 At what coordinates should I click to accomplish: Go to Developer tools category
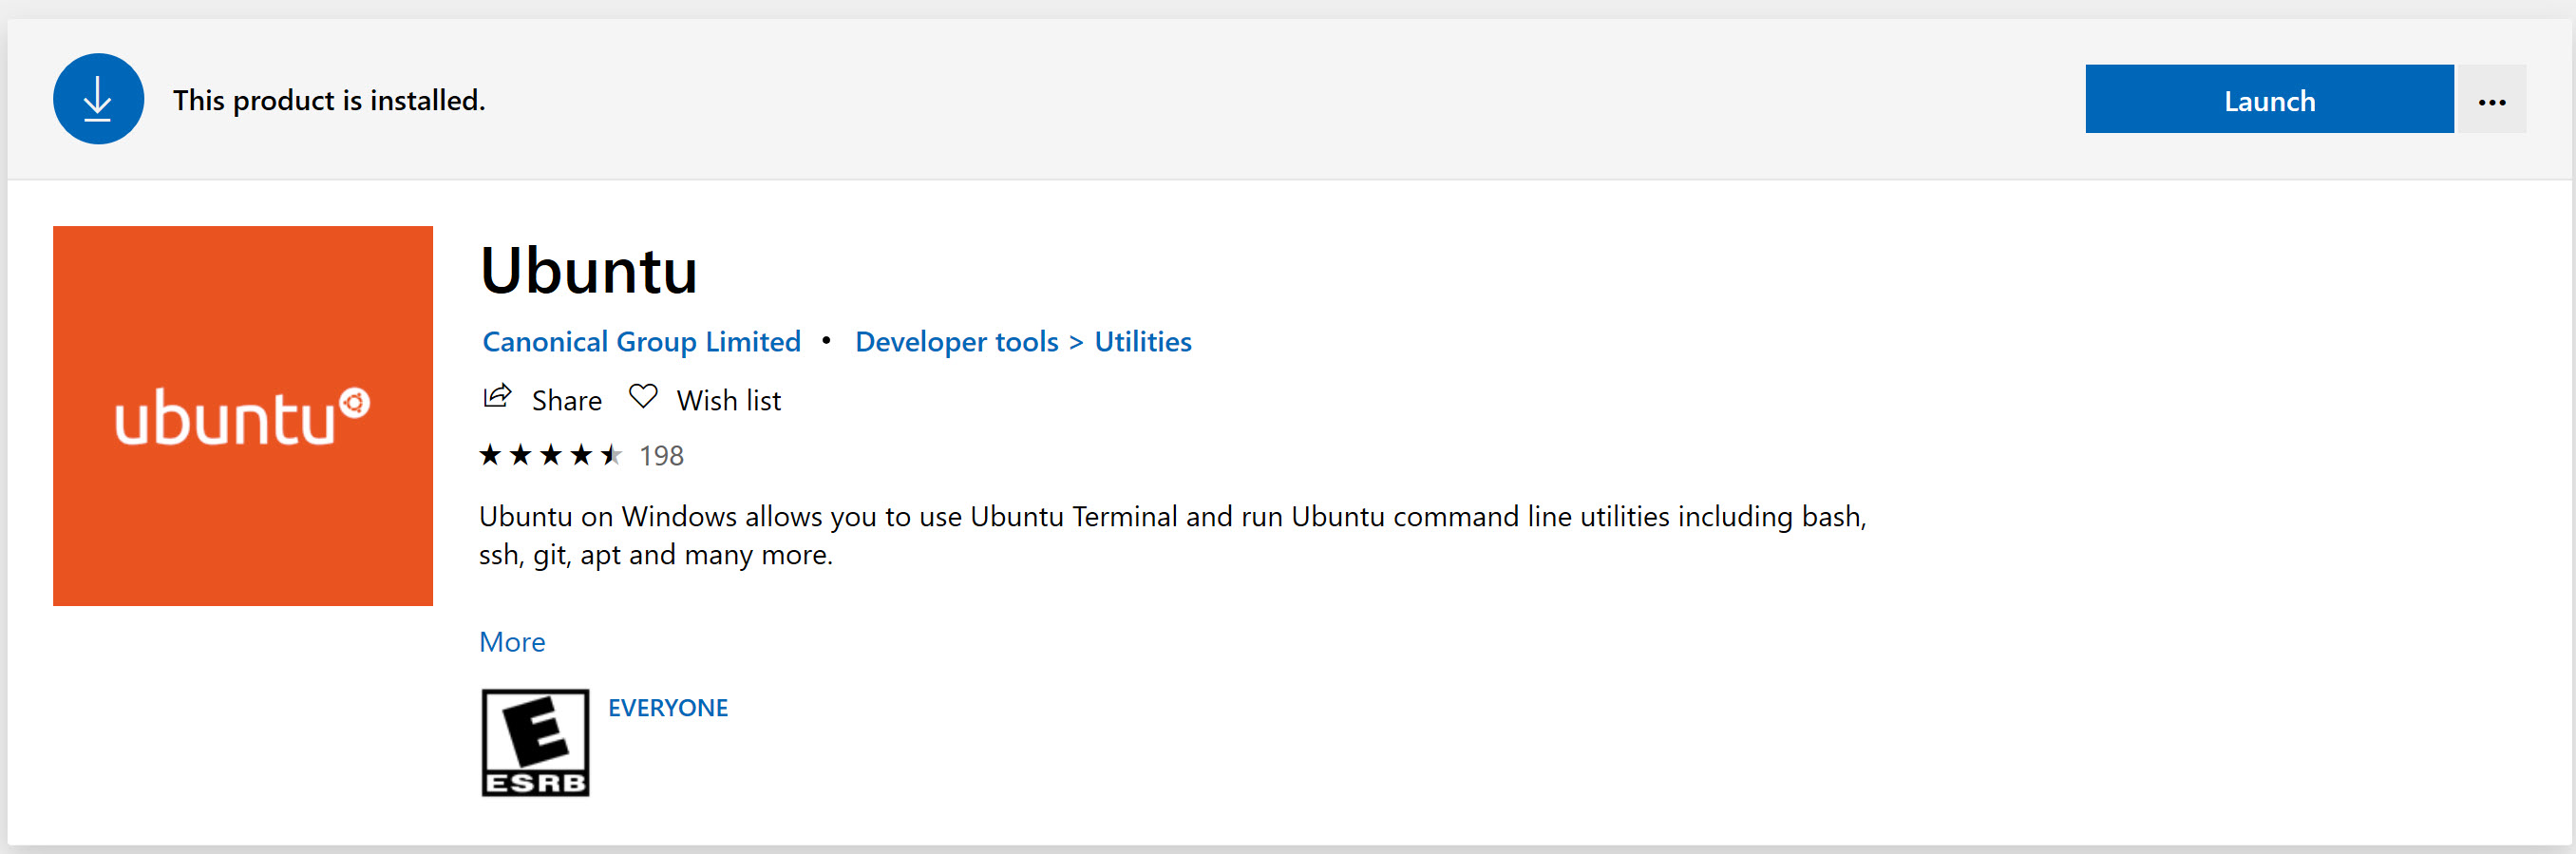click(x=956, y=342)
